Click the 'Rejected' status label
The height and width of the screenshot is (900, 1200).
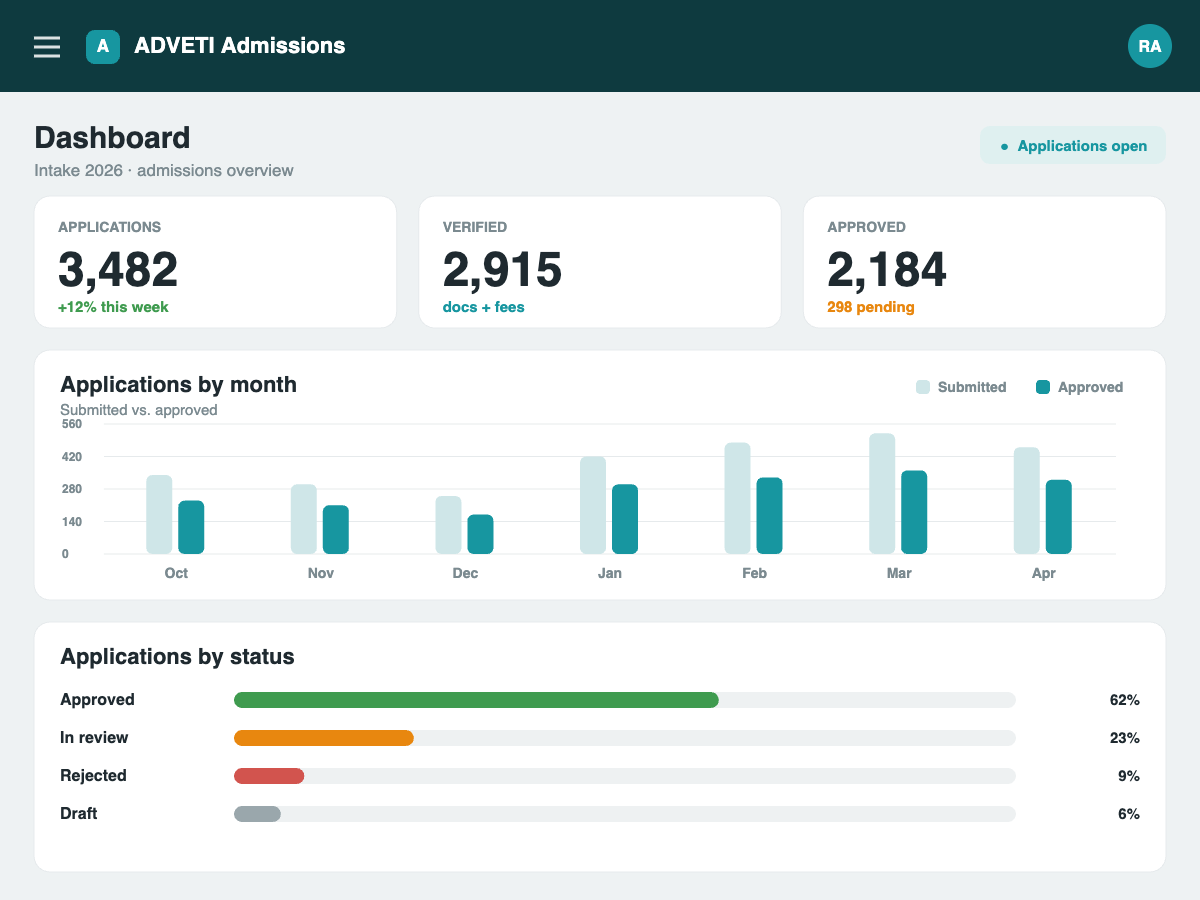pyautogui.click(x=93, y=776)
